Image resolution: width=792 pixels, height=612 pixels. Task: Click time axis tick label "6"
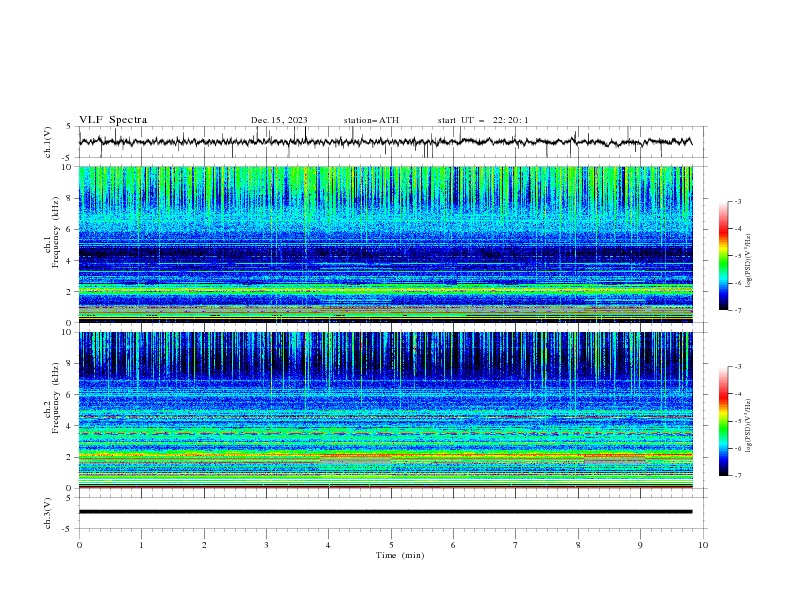[x=453, y=545]
